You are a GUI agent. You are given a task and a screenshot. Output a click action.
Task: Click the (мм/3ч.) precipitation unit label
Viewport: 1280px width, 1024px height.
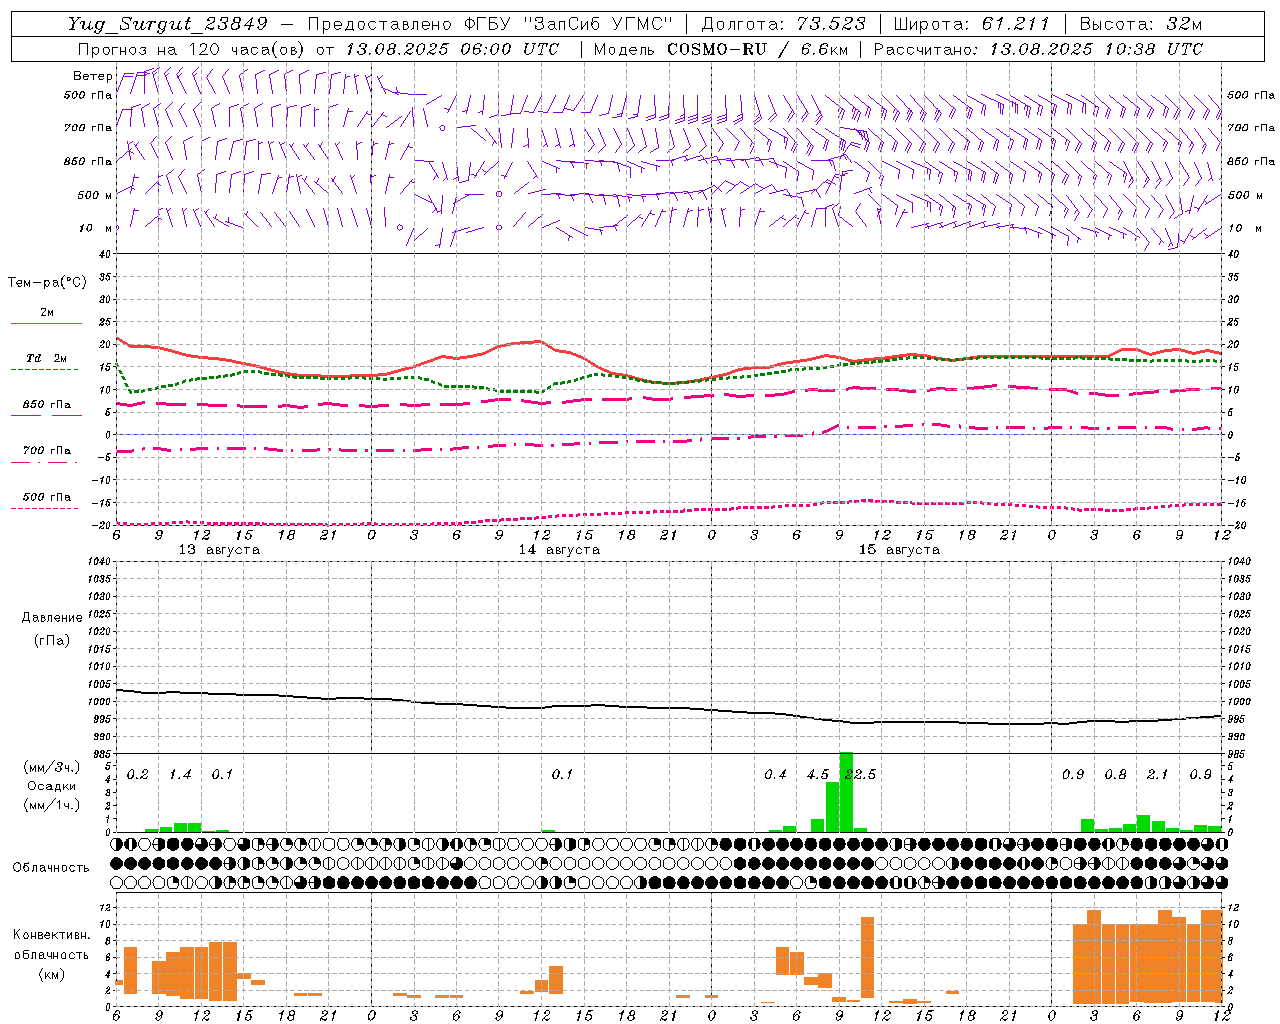pyautogui.click(x=52, y=768)
